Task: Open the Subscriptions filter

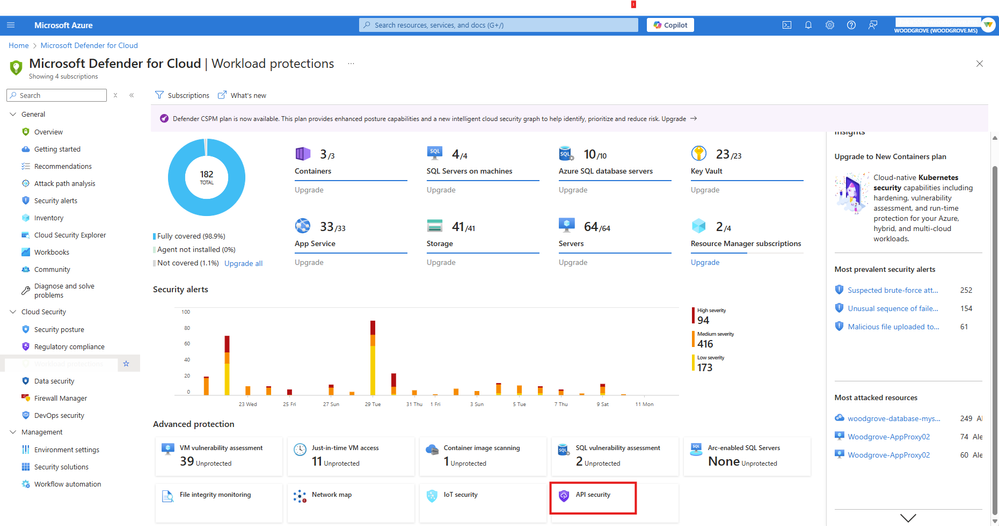Action: [182, 96]
